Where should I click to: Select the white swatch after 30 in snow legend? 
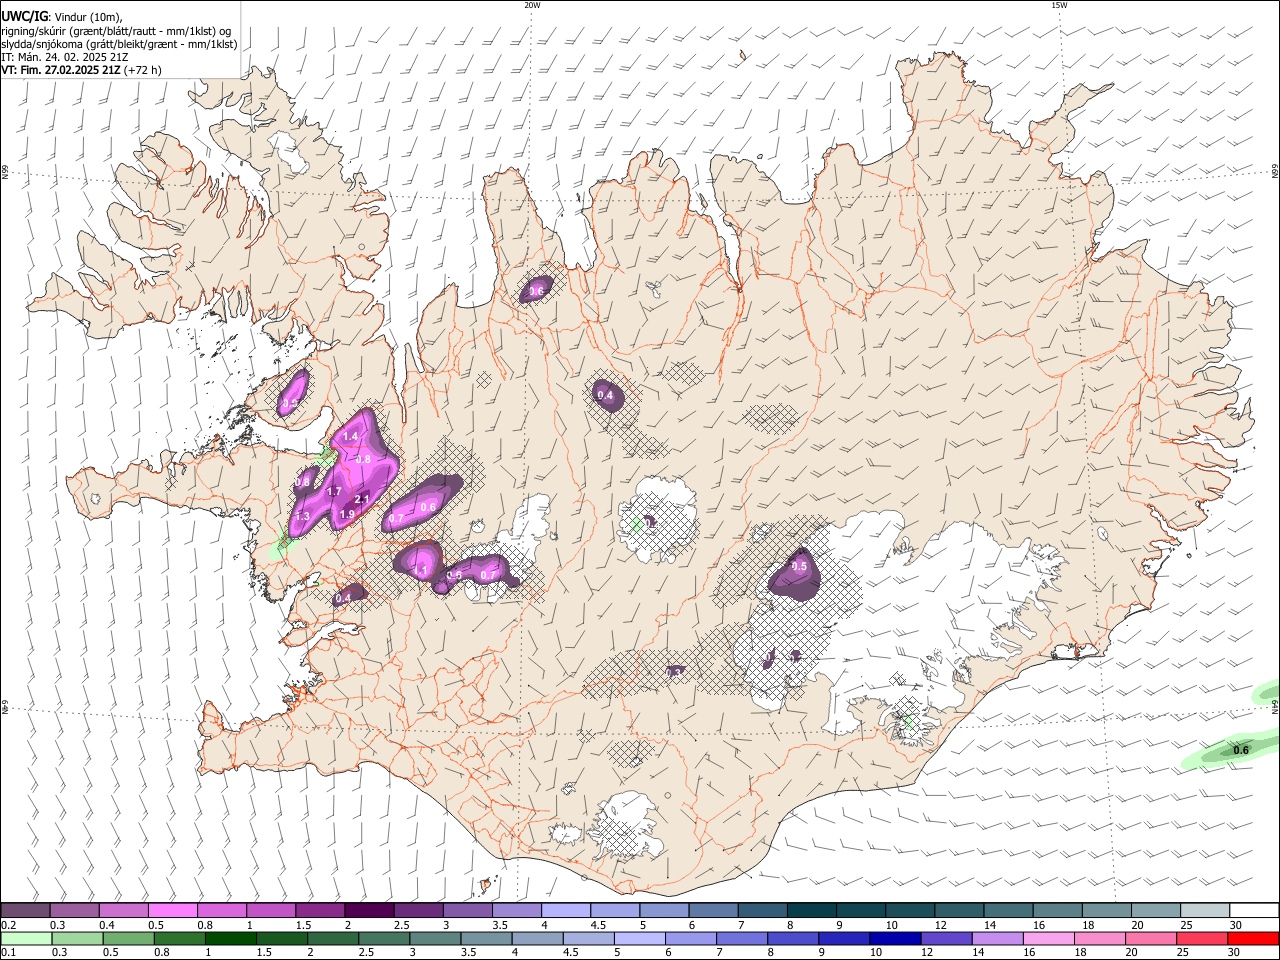pyautogui.click(x=1254, y=910)
